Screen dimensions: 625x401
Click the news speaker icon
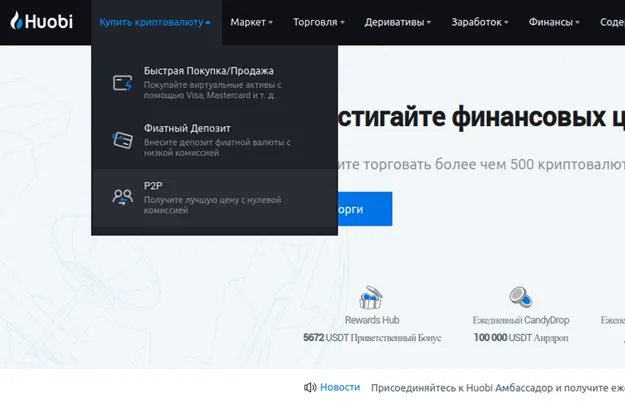pos(310,387)
